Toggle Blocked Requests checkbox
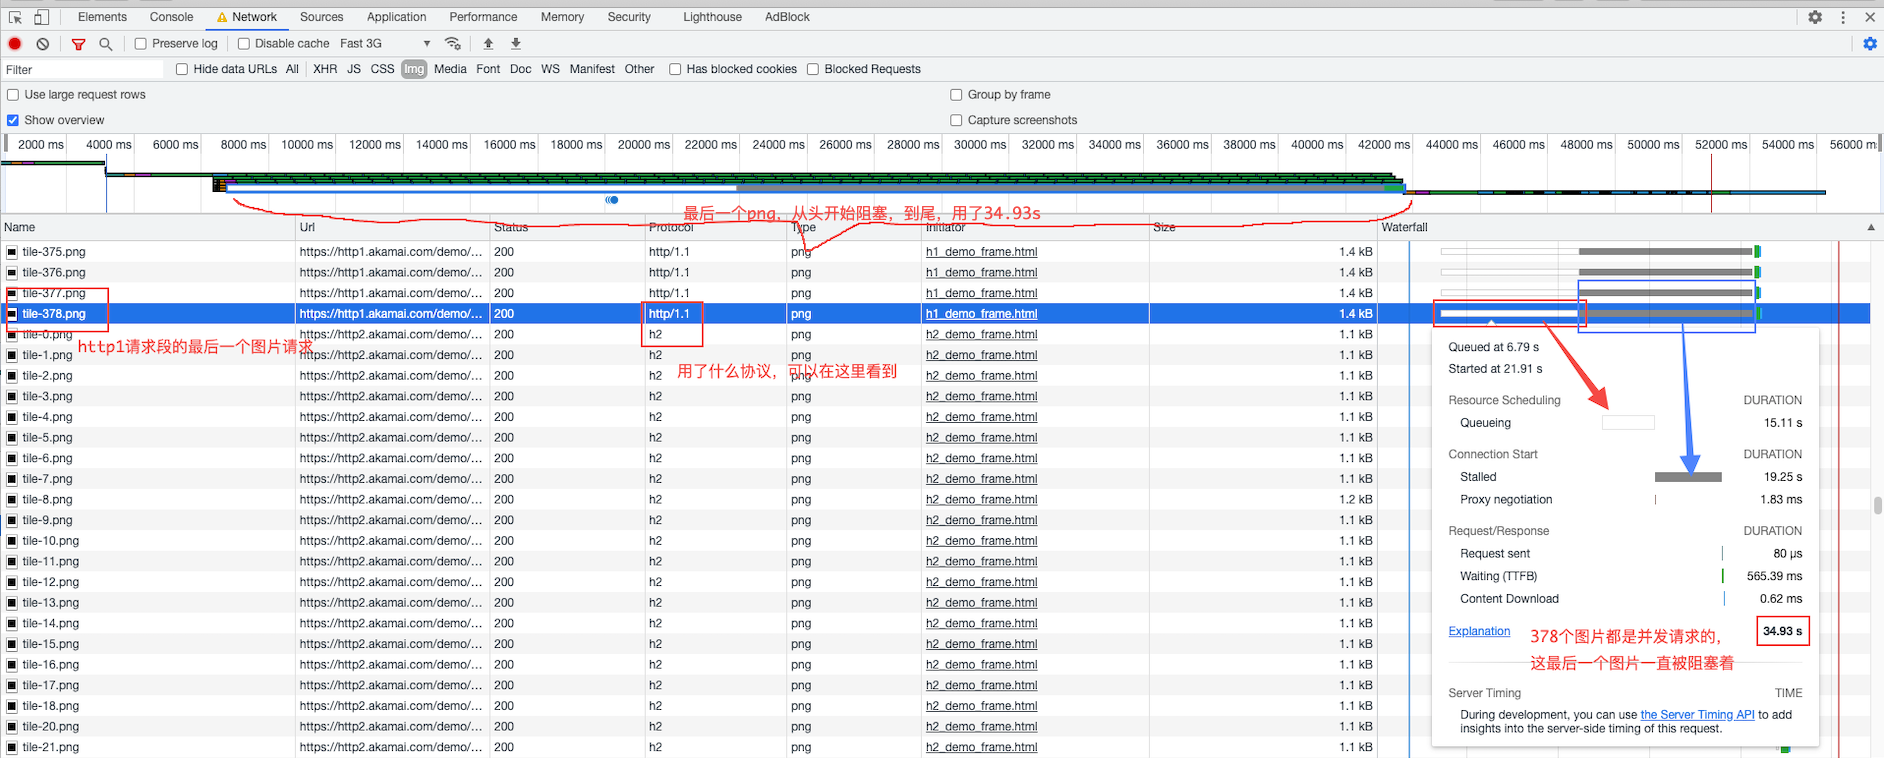Screen dimensions: 1884x758 pyautogui.click(x=813, y=69)
